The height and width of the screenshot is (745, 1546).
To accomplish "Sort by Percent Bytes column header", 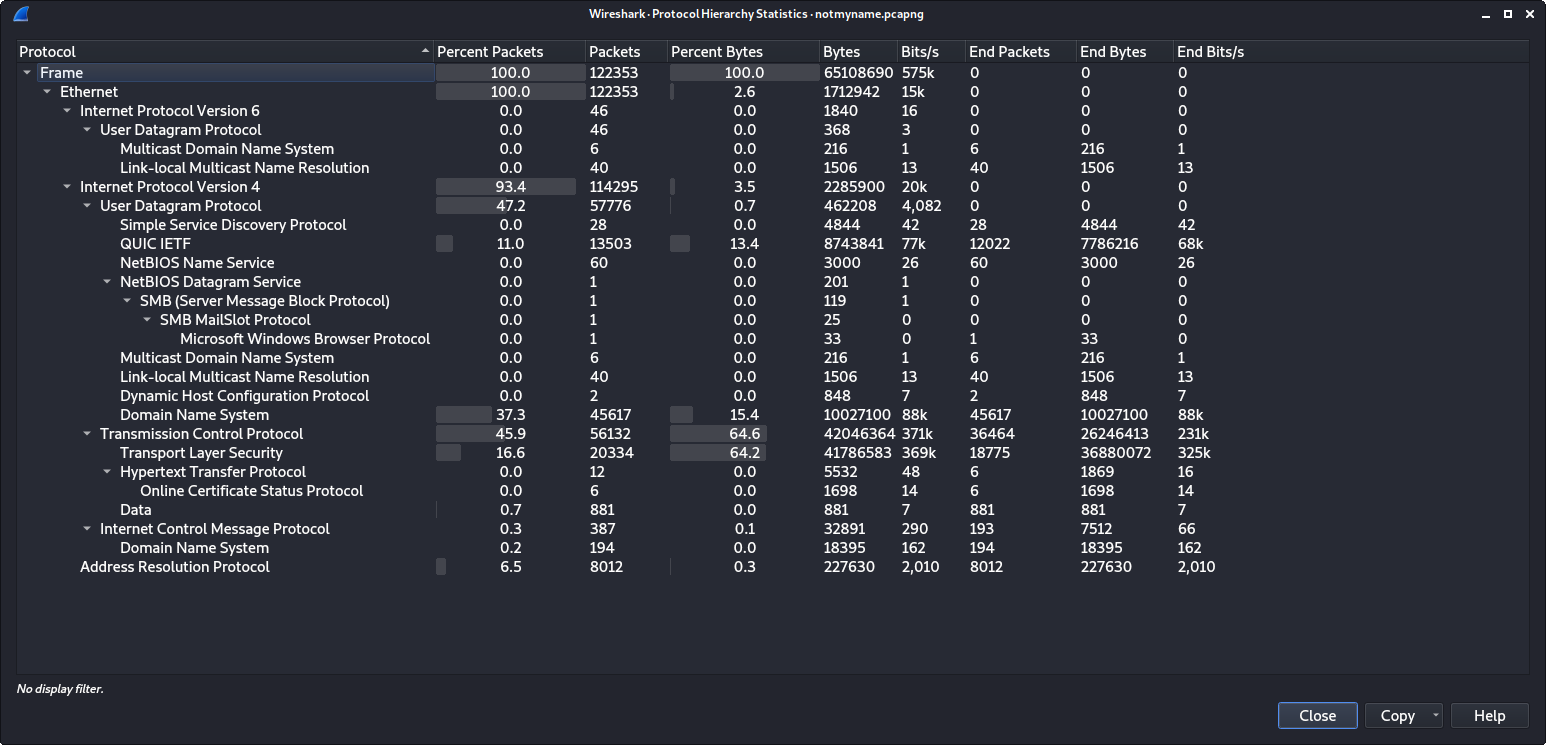I will pos(744,52).
